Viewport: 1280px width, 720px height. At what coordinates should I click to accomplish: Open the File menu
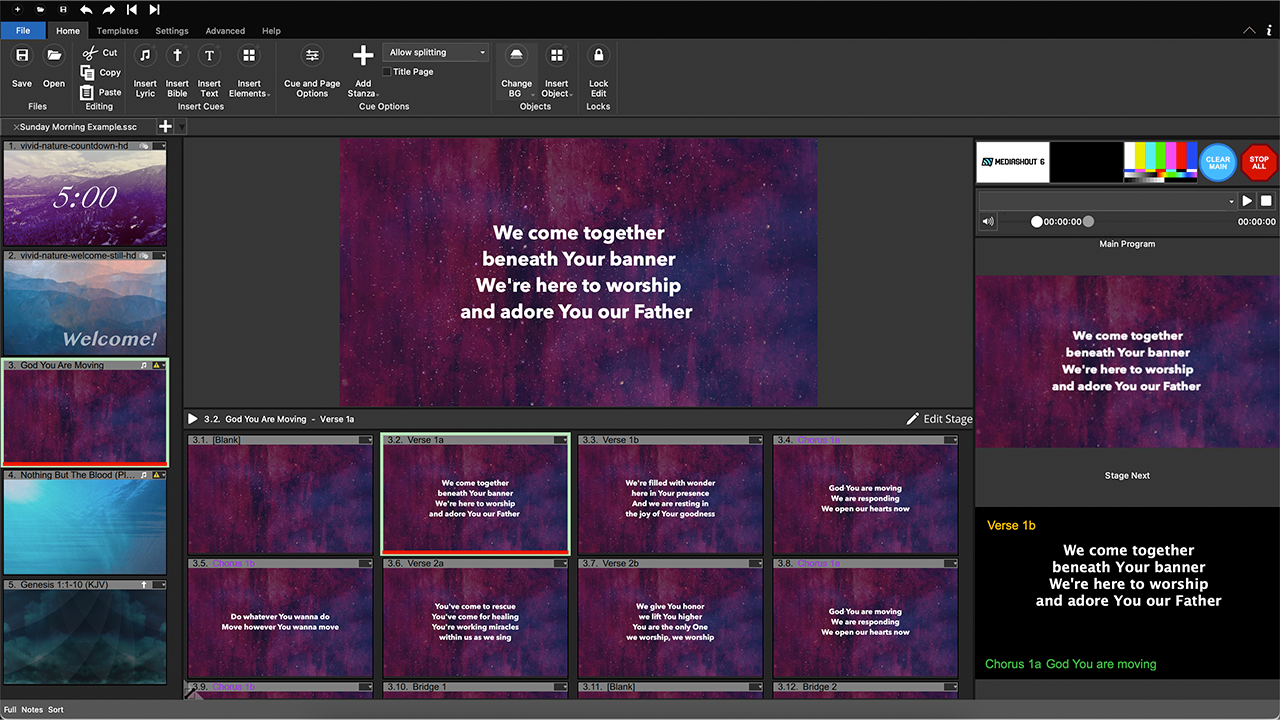pyautogui.click(x=23, y=31)
